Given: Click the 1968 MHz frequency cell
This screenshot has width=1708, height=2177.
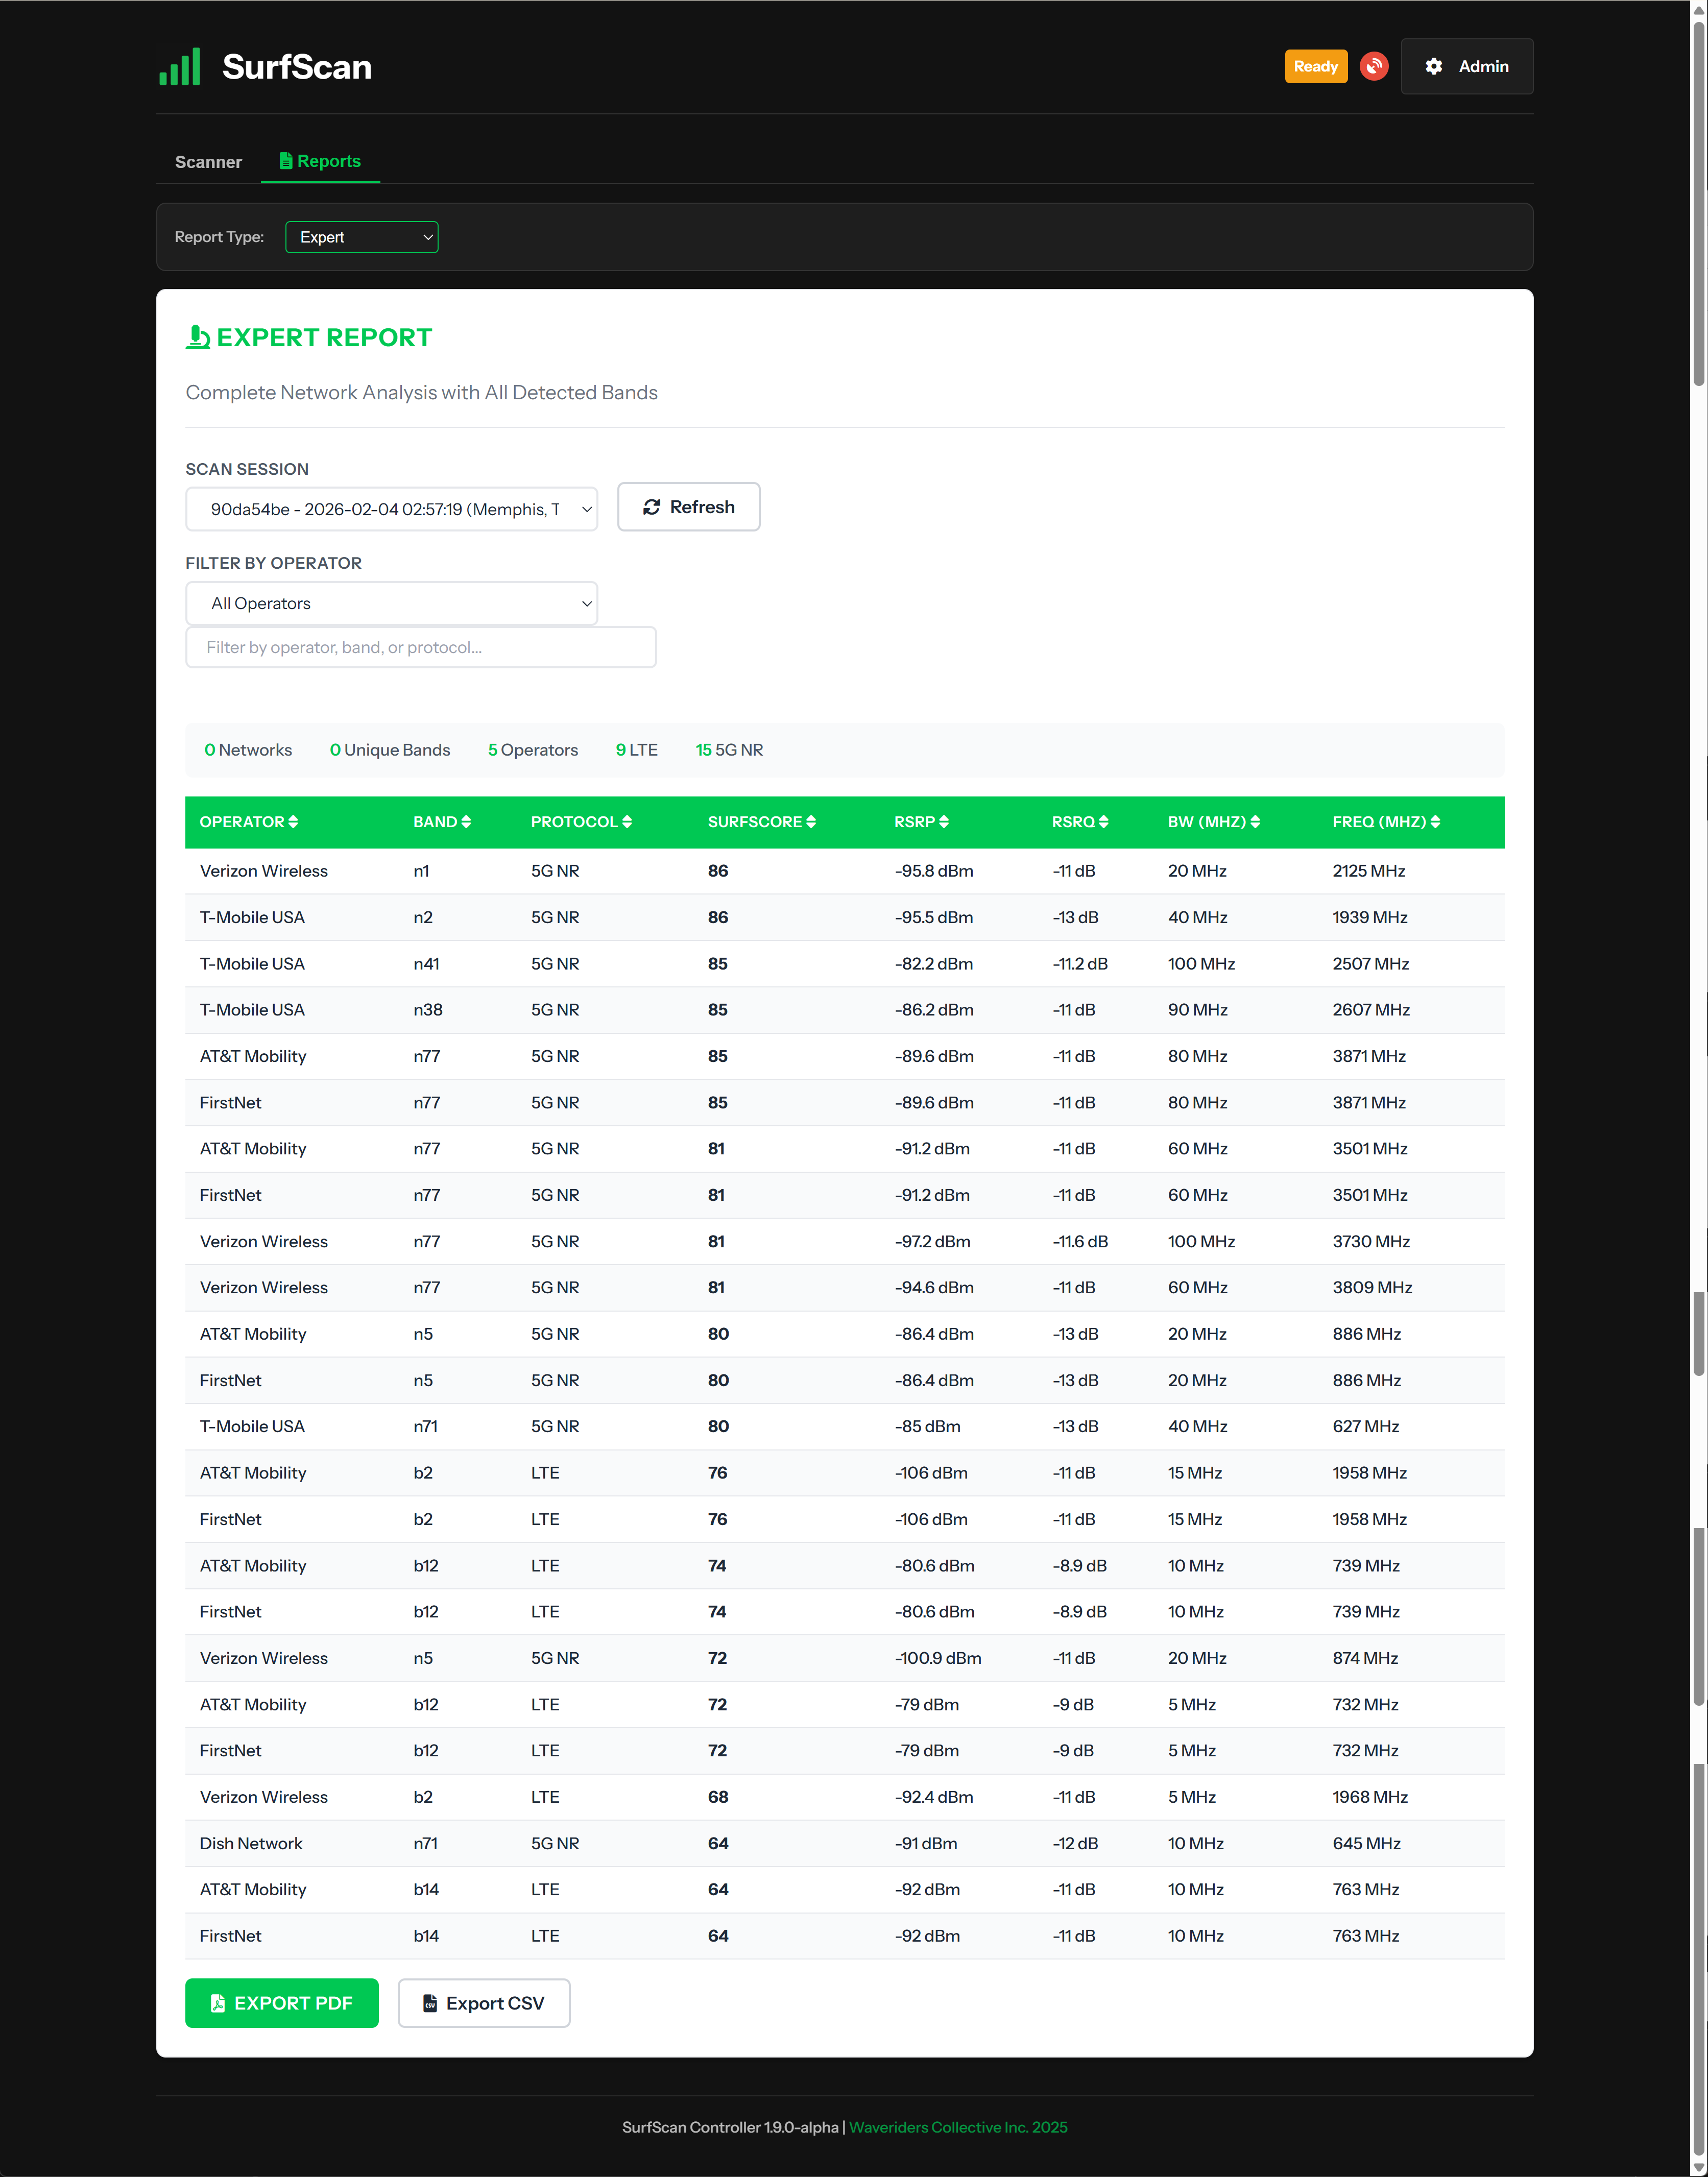Looking at the screenshot, I should [1370, 1797].
